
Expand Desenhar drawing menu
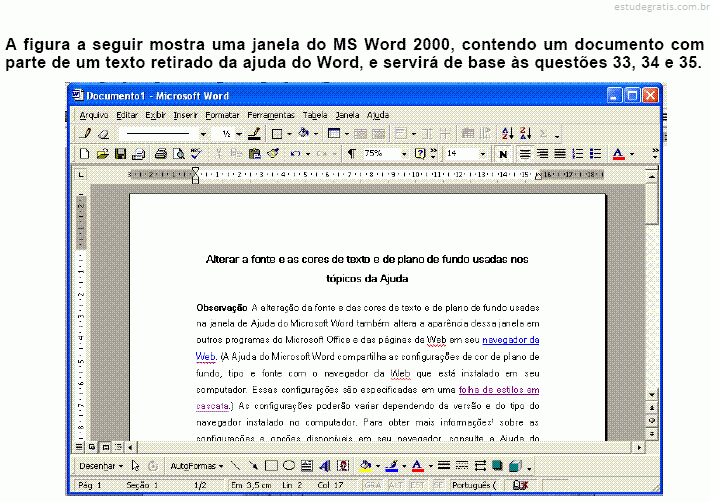101,466
